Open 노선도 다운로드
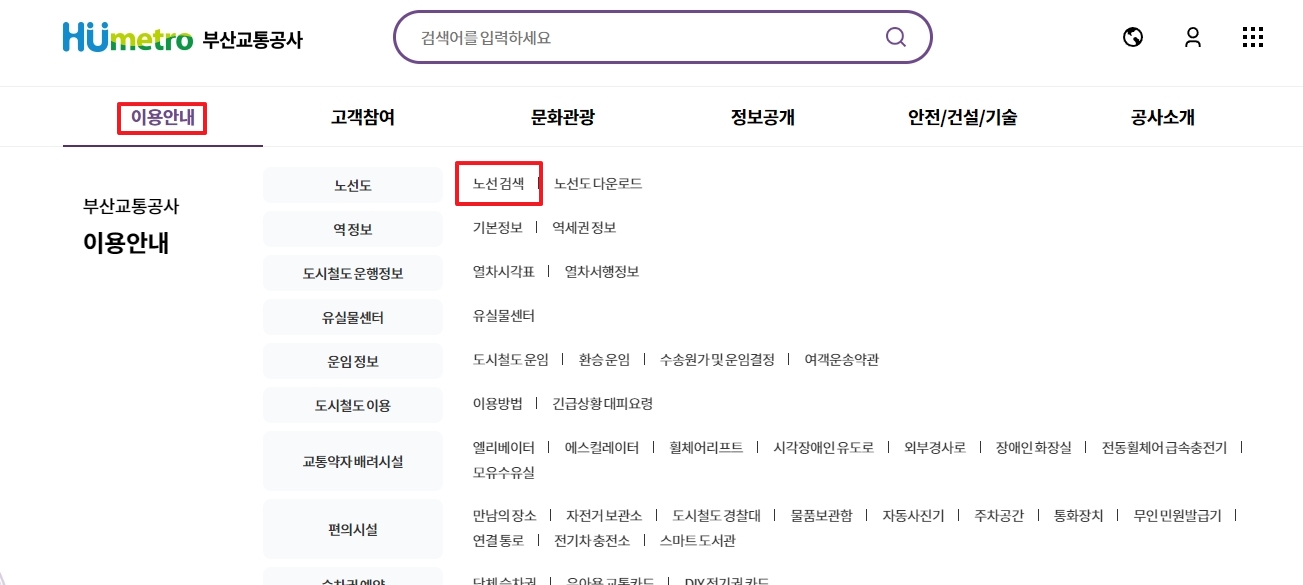This screenshot has height=585, width=1303. (600, 184)
